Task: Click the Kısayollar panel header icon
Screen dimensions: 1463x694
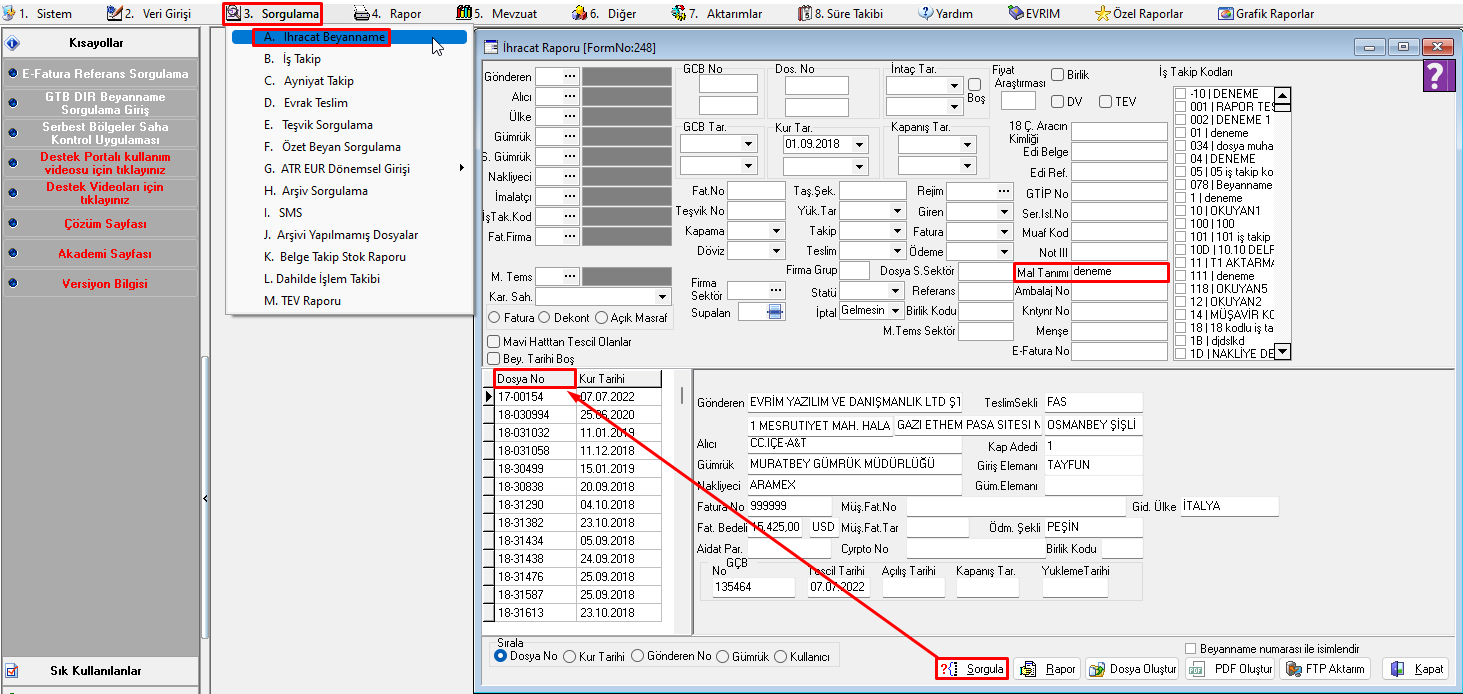Action: [x=14, y=44]
